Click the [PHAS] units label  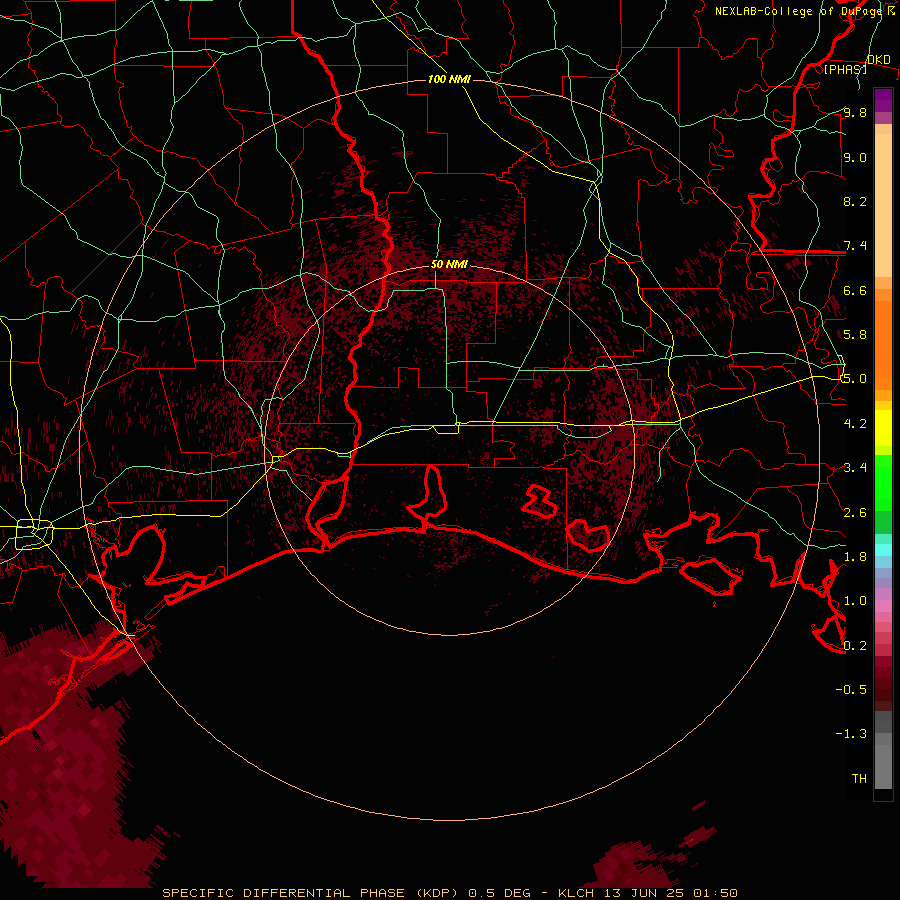coord(845,69)
